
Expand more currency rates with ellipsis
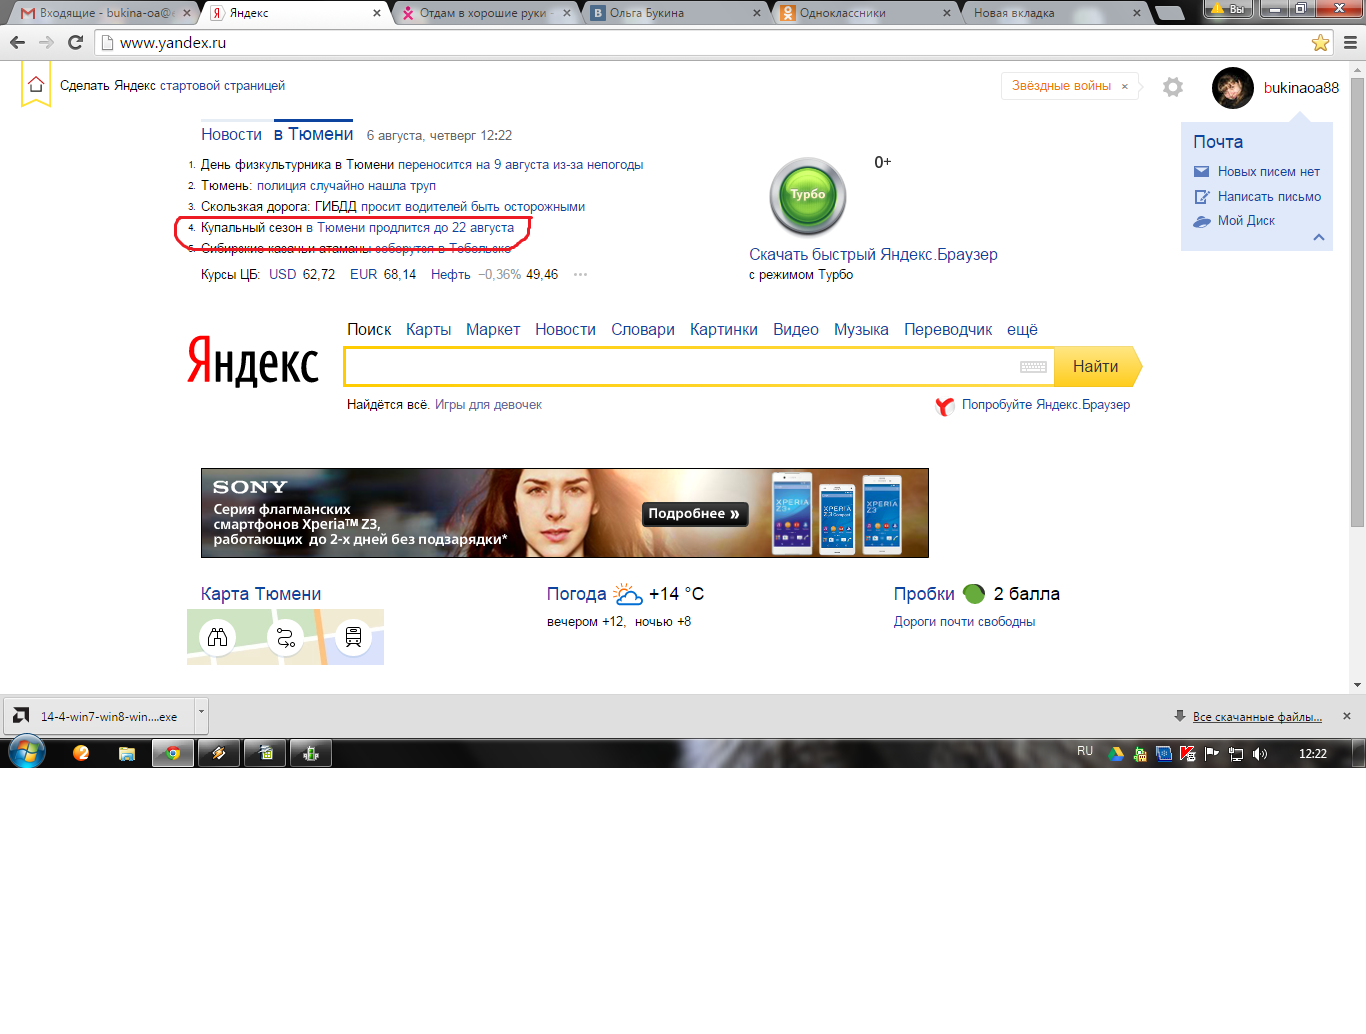click(580, 275)
